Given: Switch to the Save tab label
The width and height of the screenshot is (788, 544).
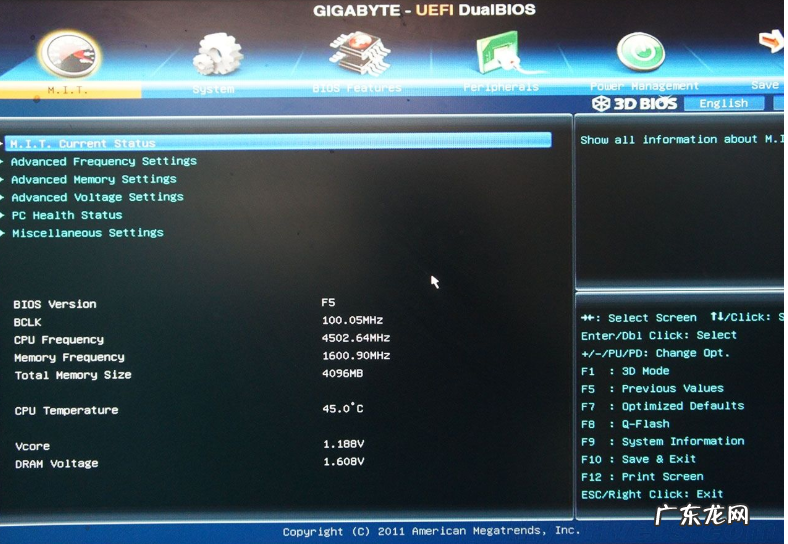Looking at the screenshot, I should pos(765,85).
